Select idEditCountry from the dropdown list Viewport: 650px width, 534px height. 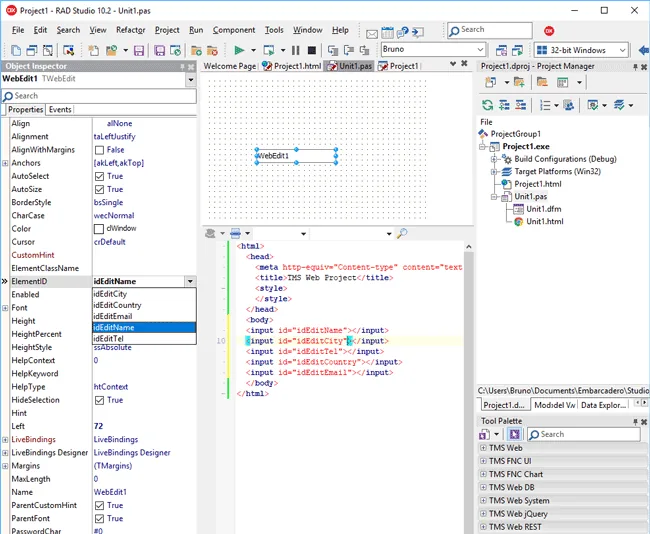[x=144, y=305]
